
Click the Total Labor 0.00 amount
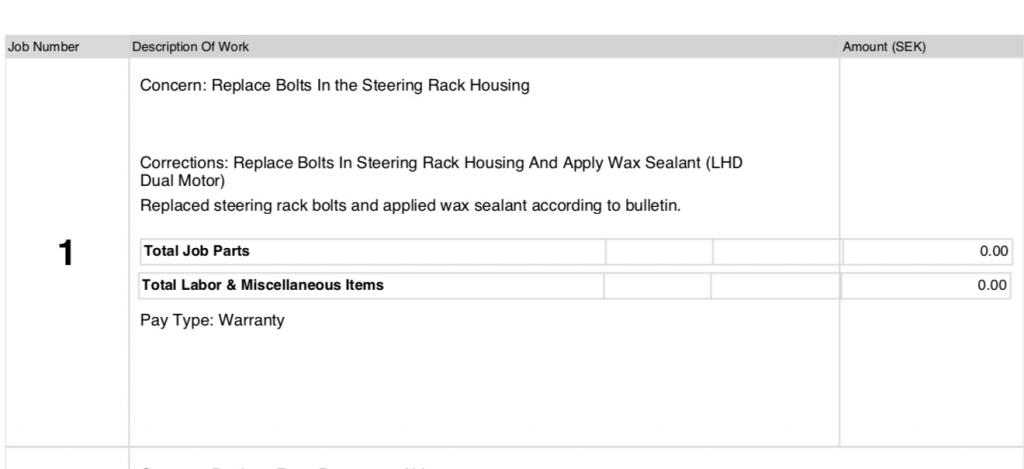[x=993, y=286]
